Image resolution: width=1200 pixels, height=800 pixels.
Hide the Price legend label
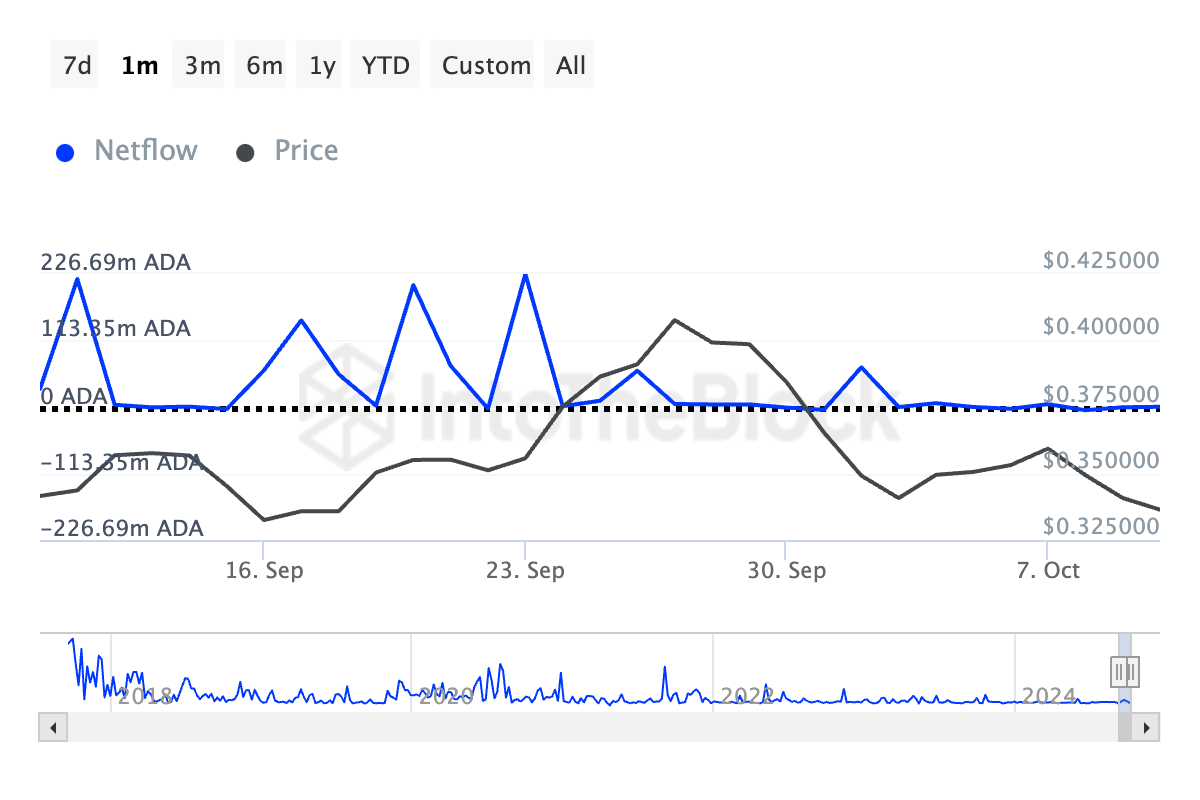[306, 151]
